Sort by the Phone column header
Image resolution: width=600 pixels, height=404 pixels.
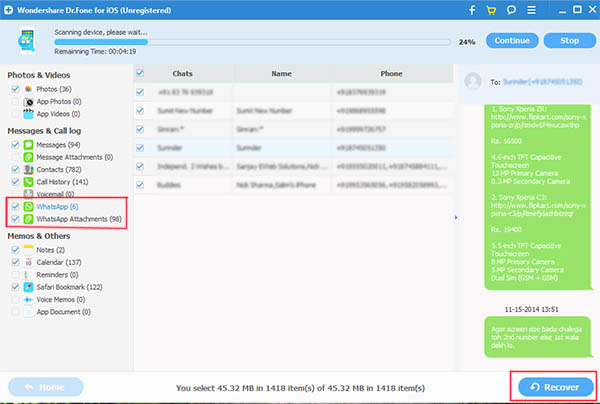391,73
